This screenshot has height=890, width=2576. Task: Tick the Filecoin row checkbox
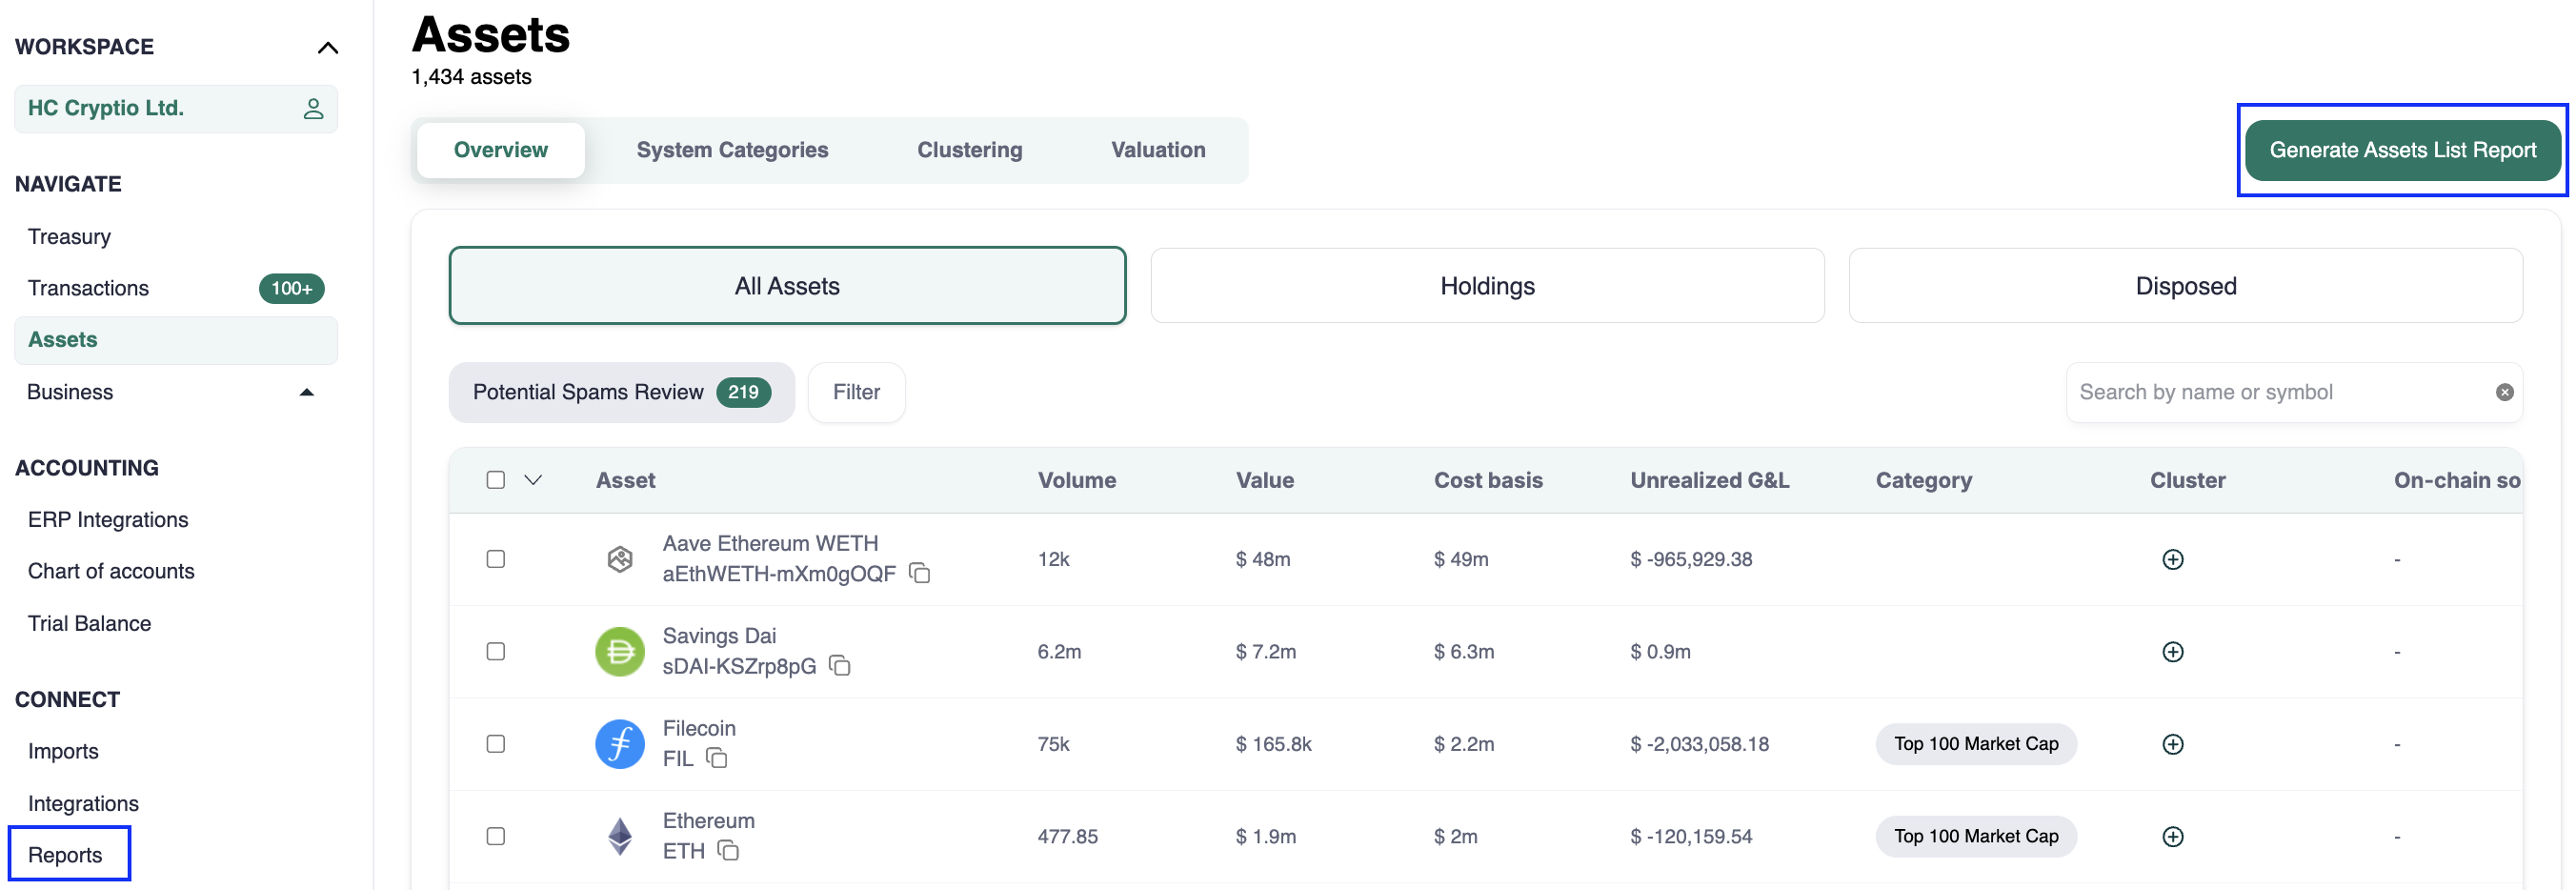pyautogui.click(x=495, y=744)
